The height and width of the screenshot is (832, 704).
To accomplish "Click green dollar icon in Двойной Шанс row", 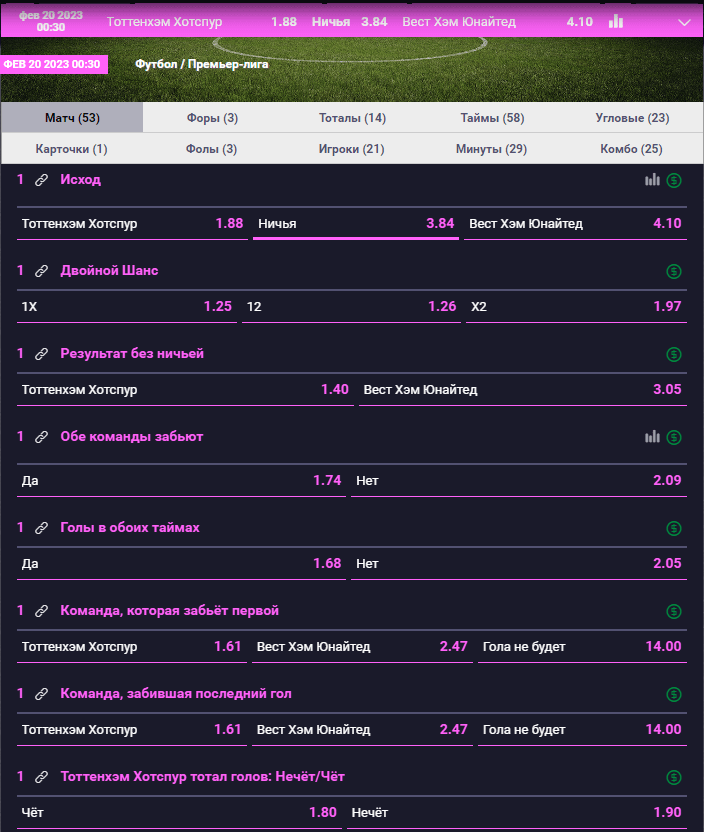I will tap(674, 272).
